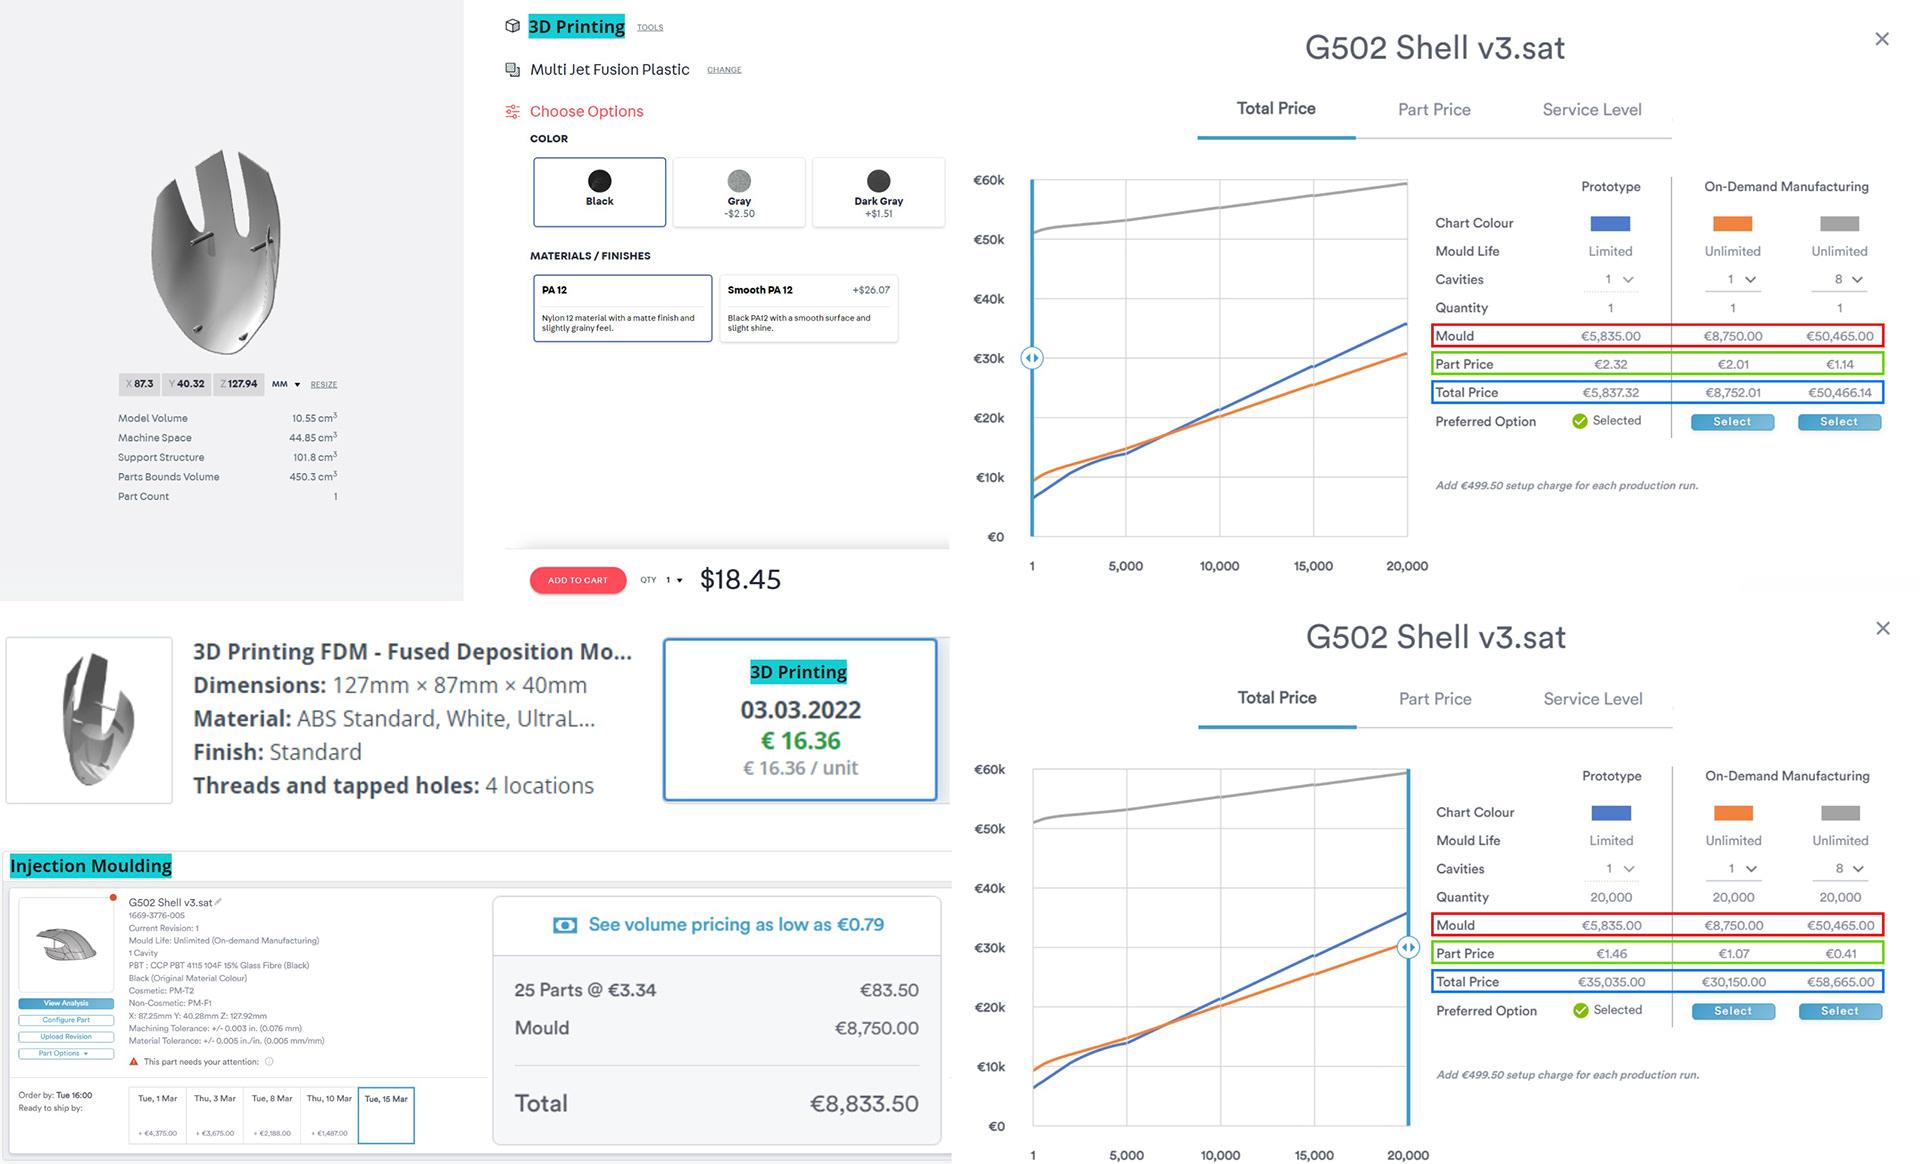This screenshot has height=1164, width=1920.
Task: Switch to Service Level tab in quantity-1 panel
Action: (1592, 109)
